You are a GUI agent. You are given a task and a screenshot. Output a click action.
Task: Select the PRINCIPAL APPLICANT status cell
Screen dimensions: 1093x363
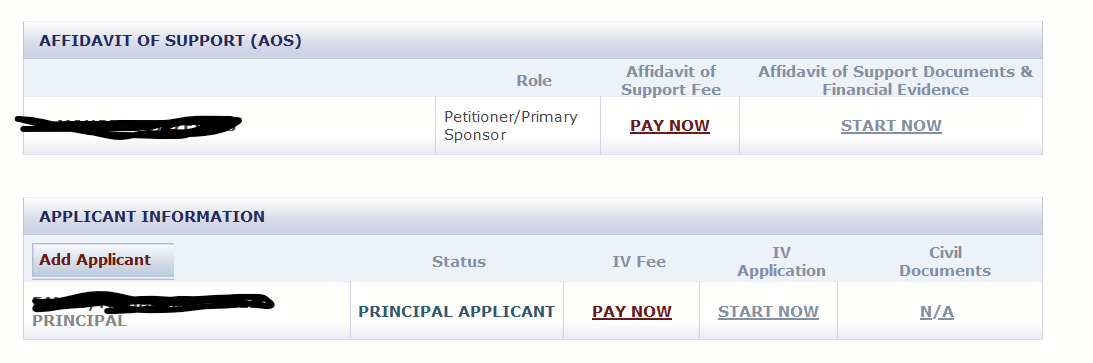457,311
